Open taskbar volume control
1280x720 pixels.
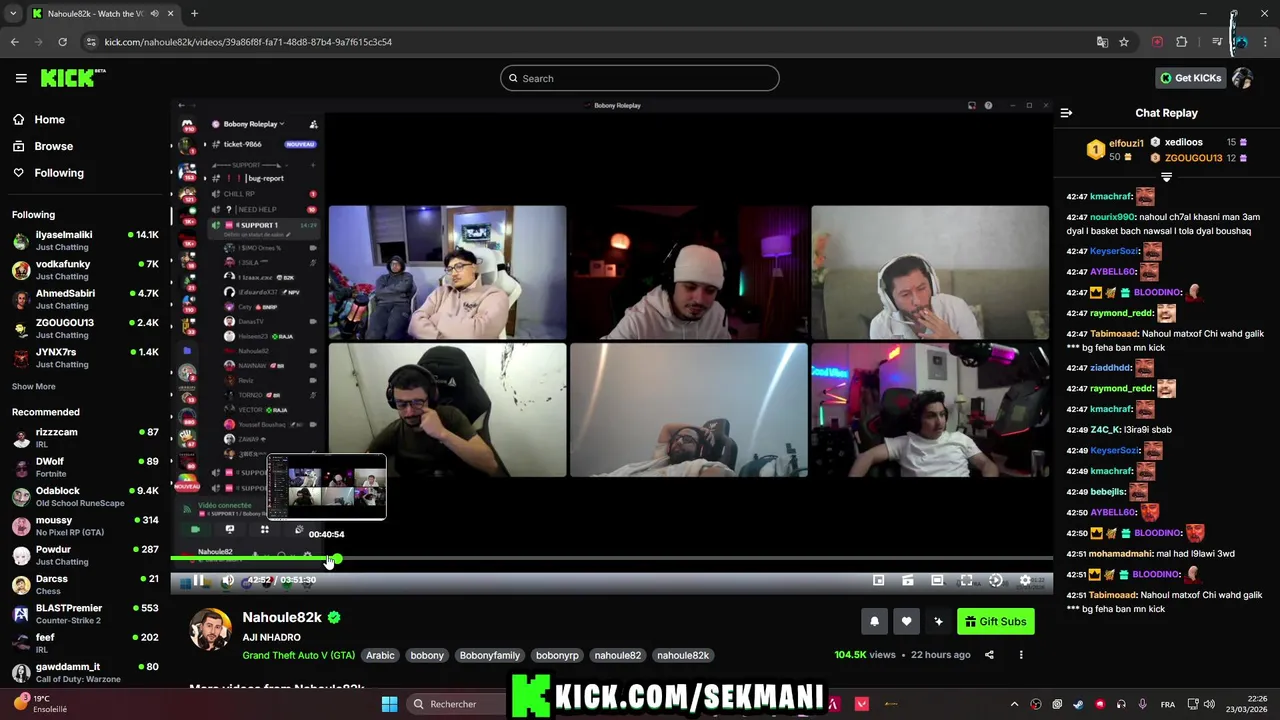click(1209, 704)
